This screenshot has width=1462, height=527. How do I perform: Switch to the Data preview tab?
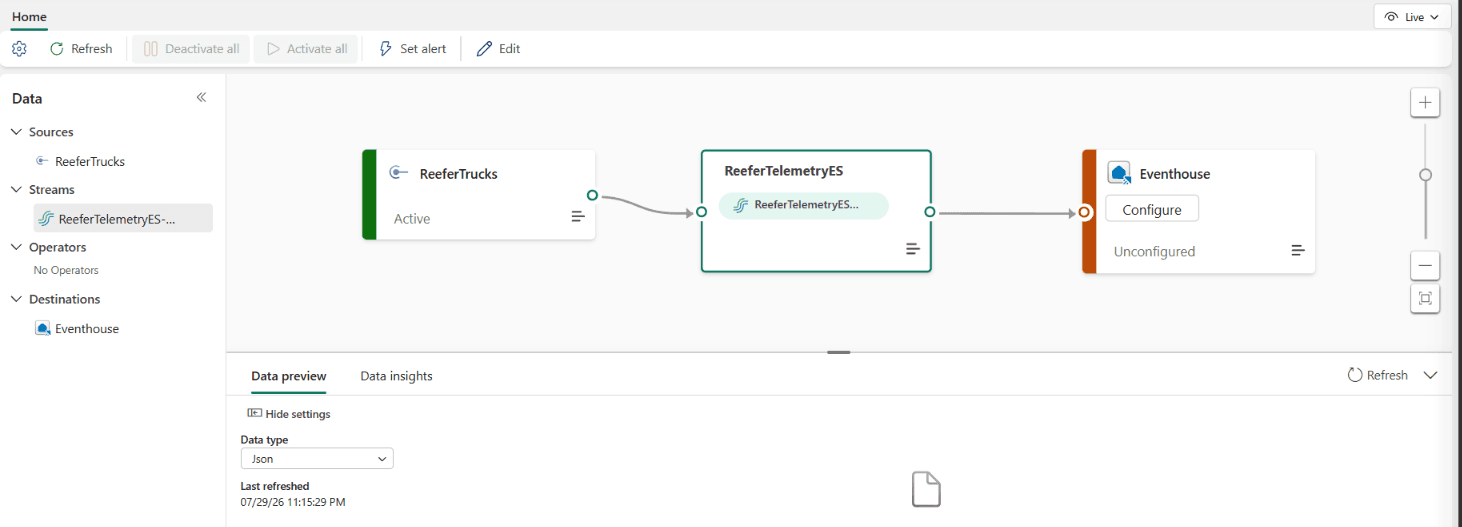click(x=289, y=376)
